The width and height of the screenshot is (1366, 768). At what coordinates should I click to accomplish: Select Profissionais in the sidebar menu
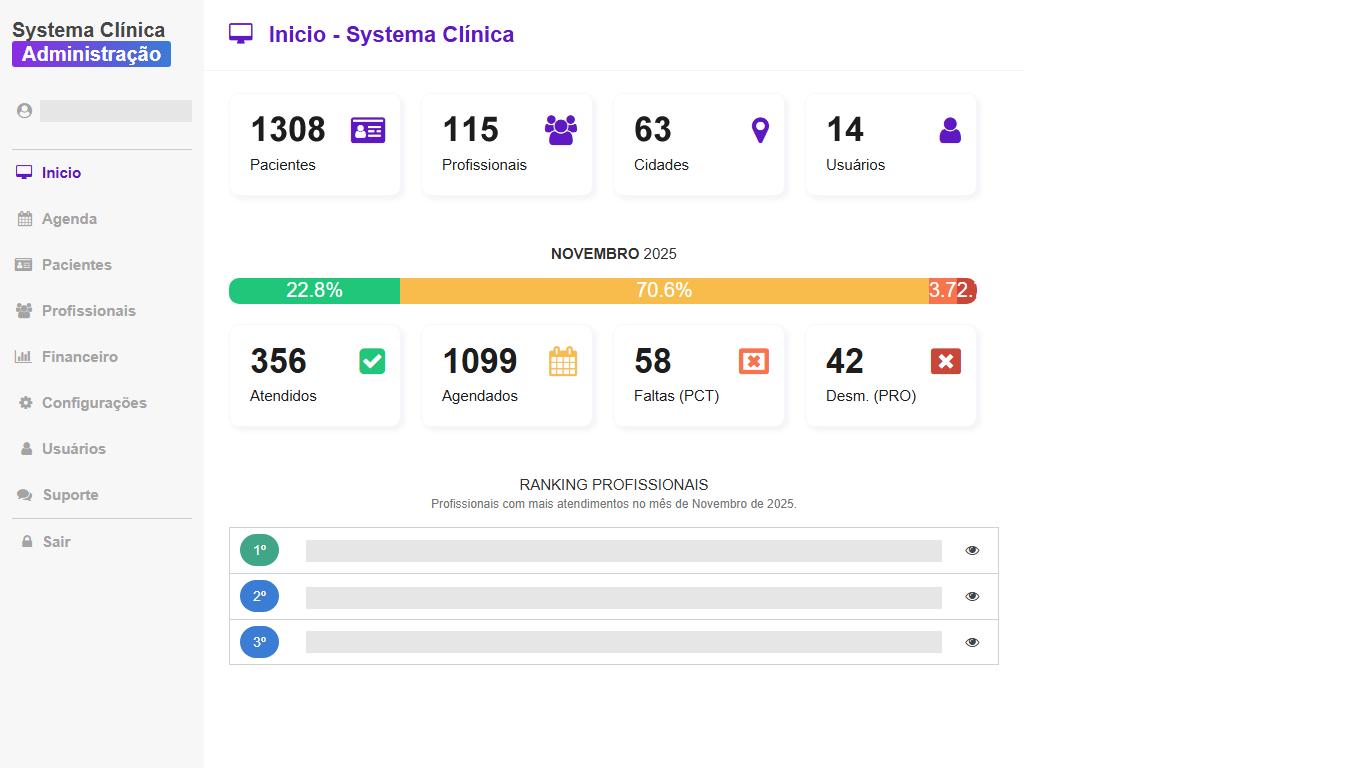click(88, 311)
